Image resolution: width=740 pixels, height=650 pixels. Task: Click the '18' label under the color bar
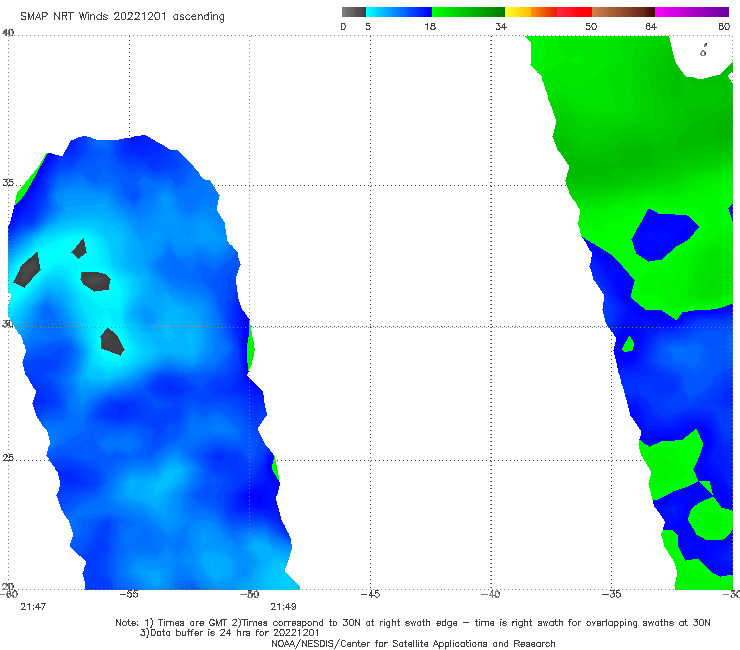click(x=430, y=26)
